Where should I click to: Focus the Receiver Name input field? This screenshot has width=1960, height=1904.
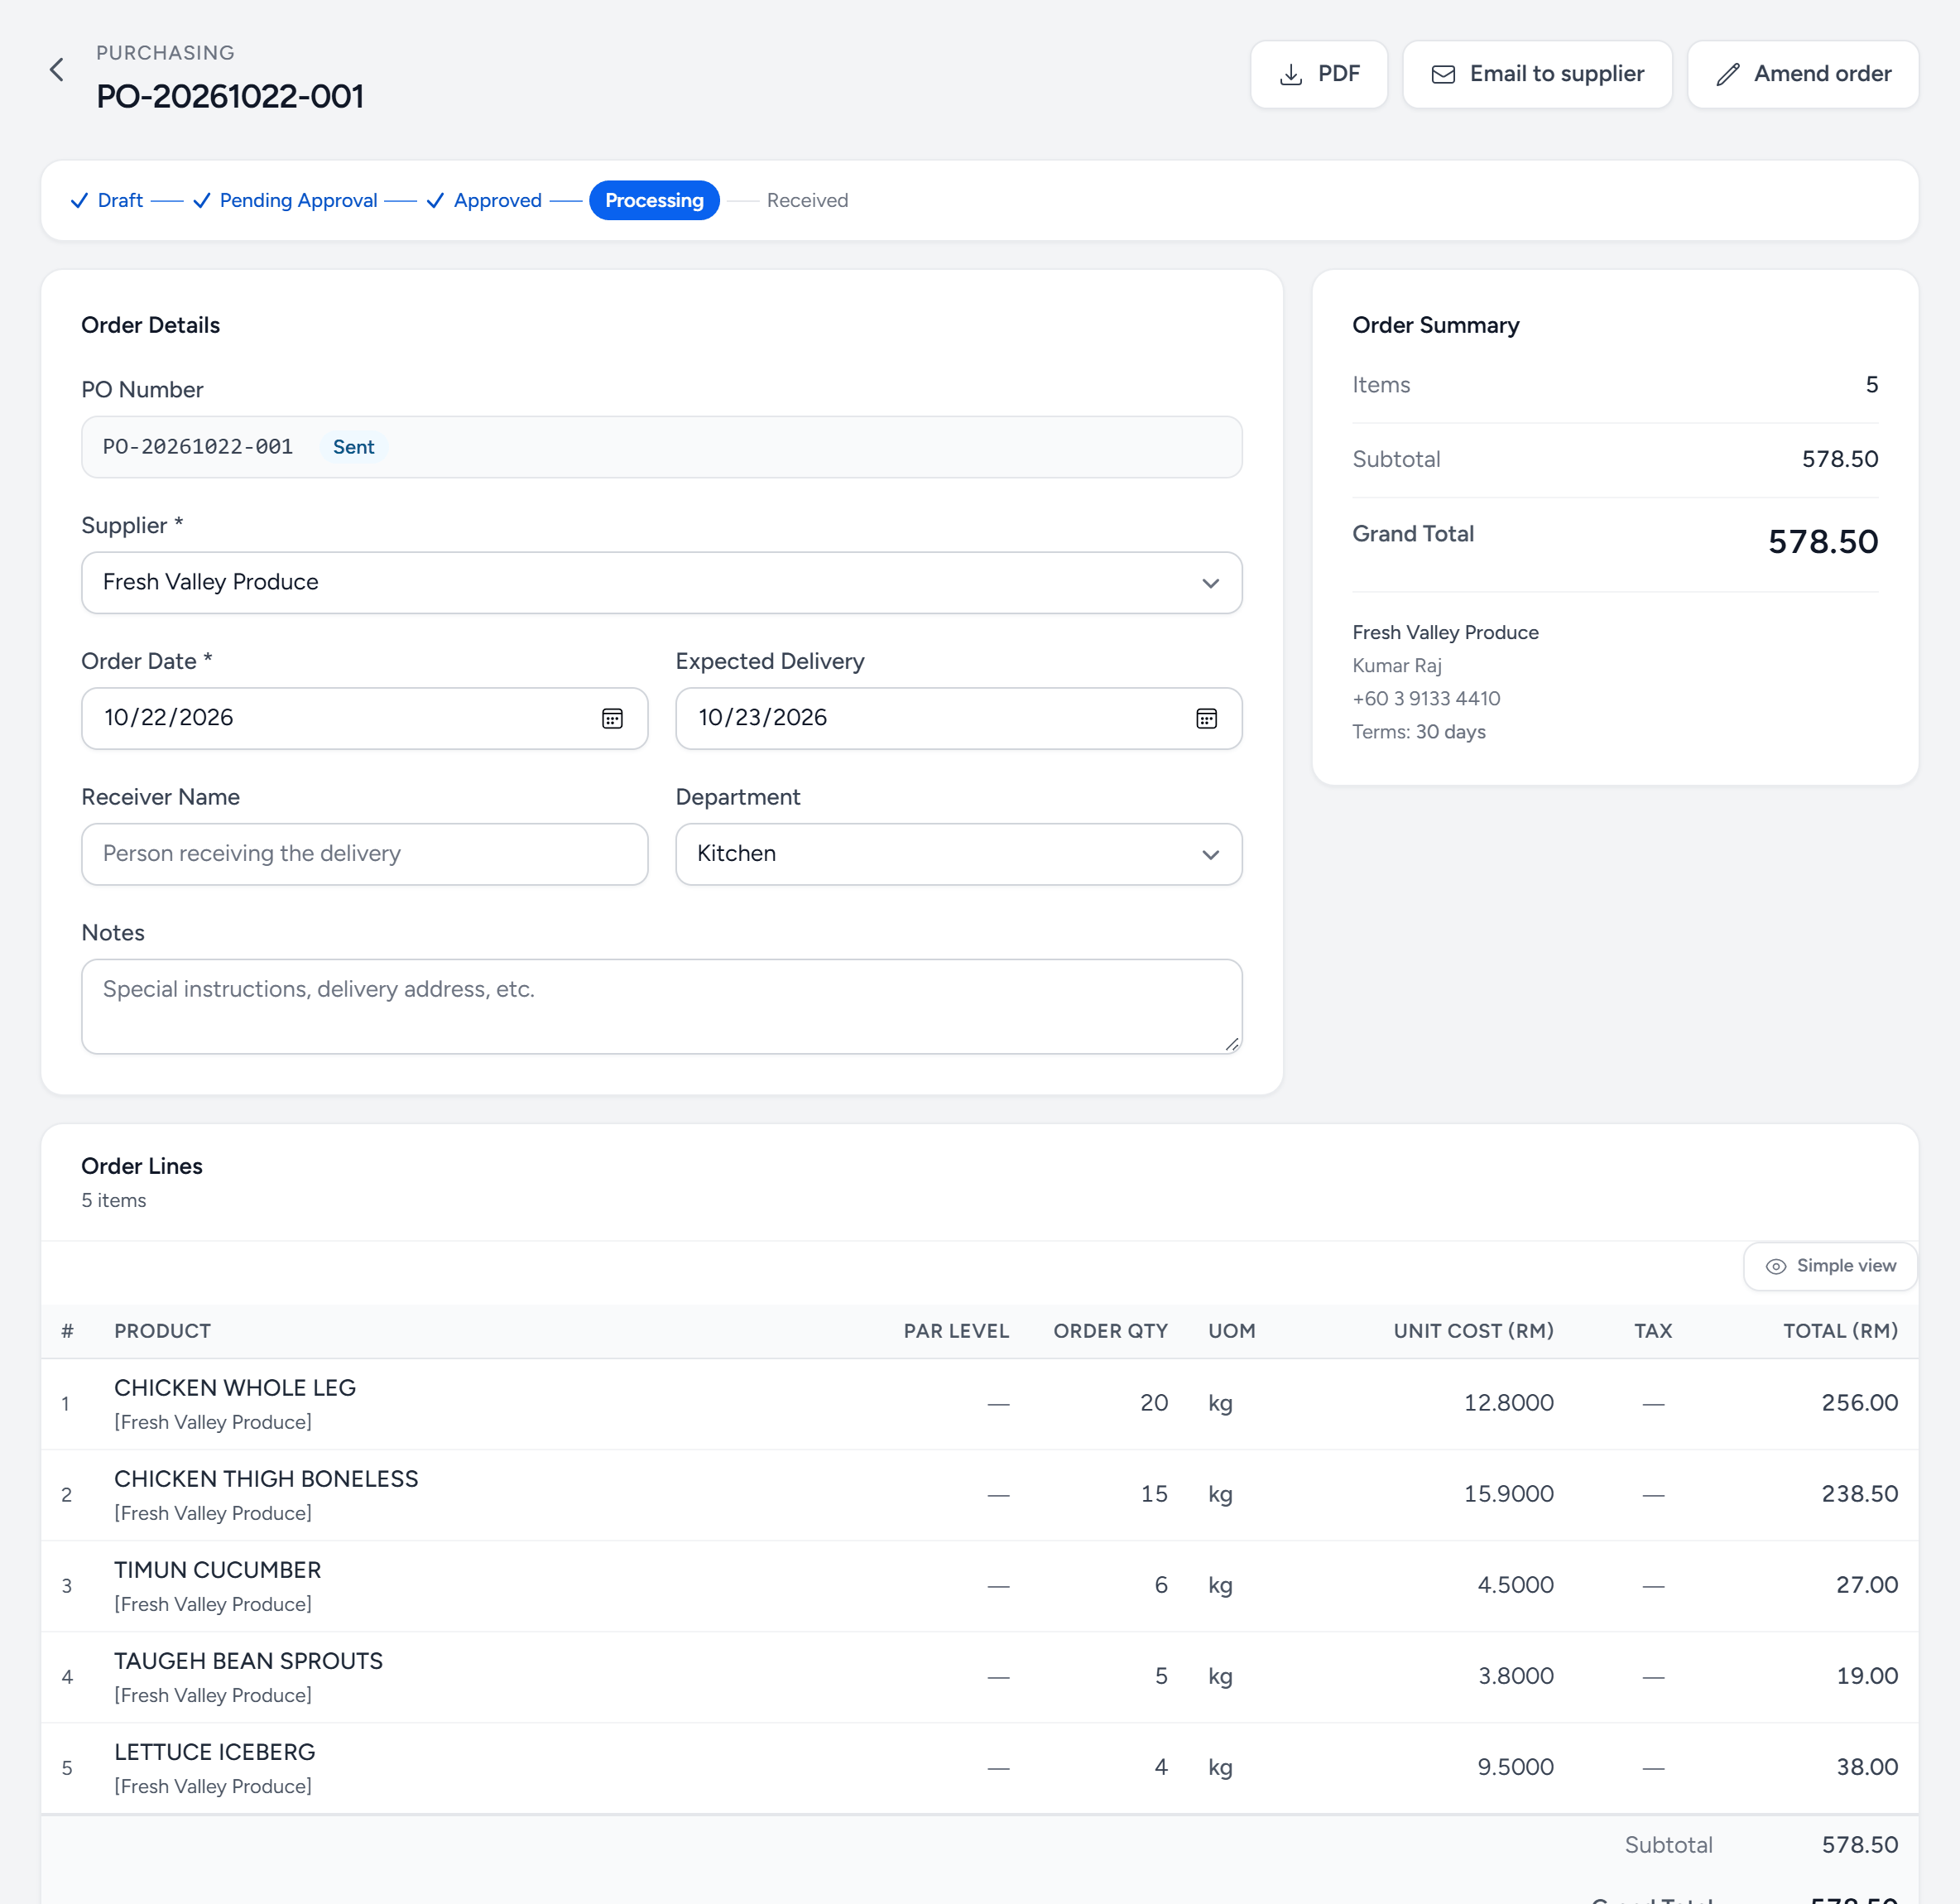[364, 854]
